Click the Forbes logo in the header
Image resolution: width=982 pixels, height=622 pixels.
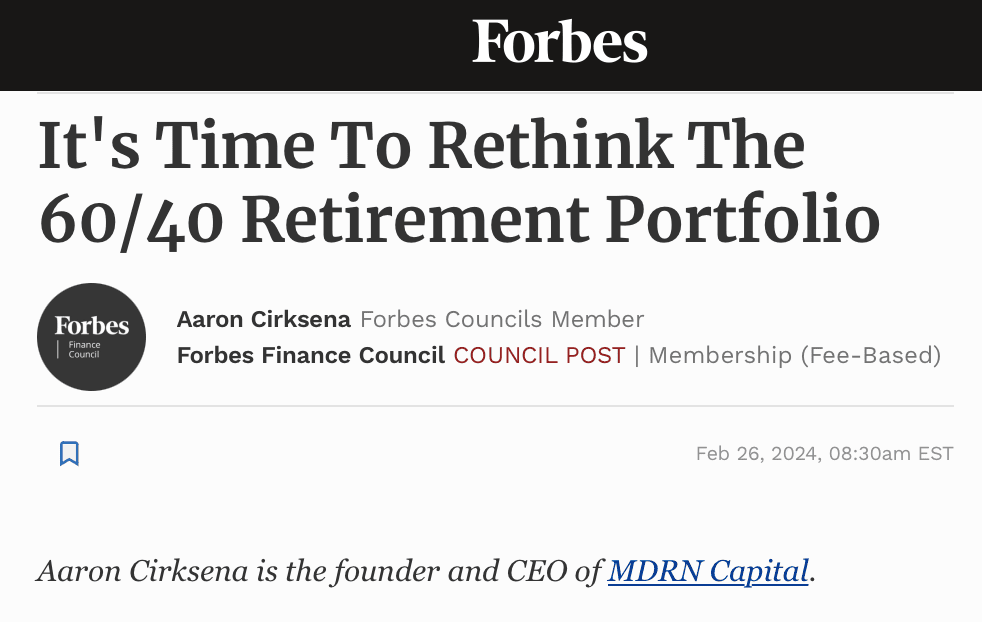[x=560, y=43]
